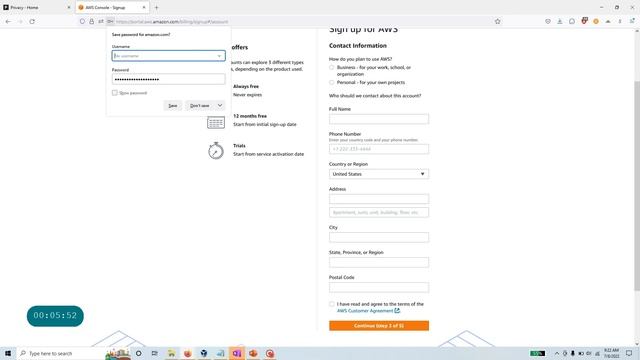640x360 pixels.
Task: Open the red circular recorder taskbar icon
Action: pyautogui.click(x=270, y=353)
